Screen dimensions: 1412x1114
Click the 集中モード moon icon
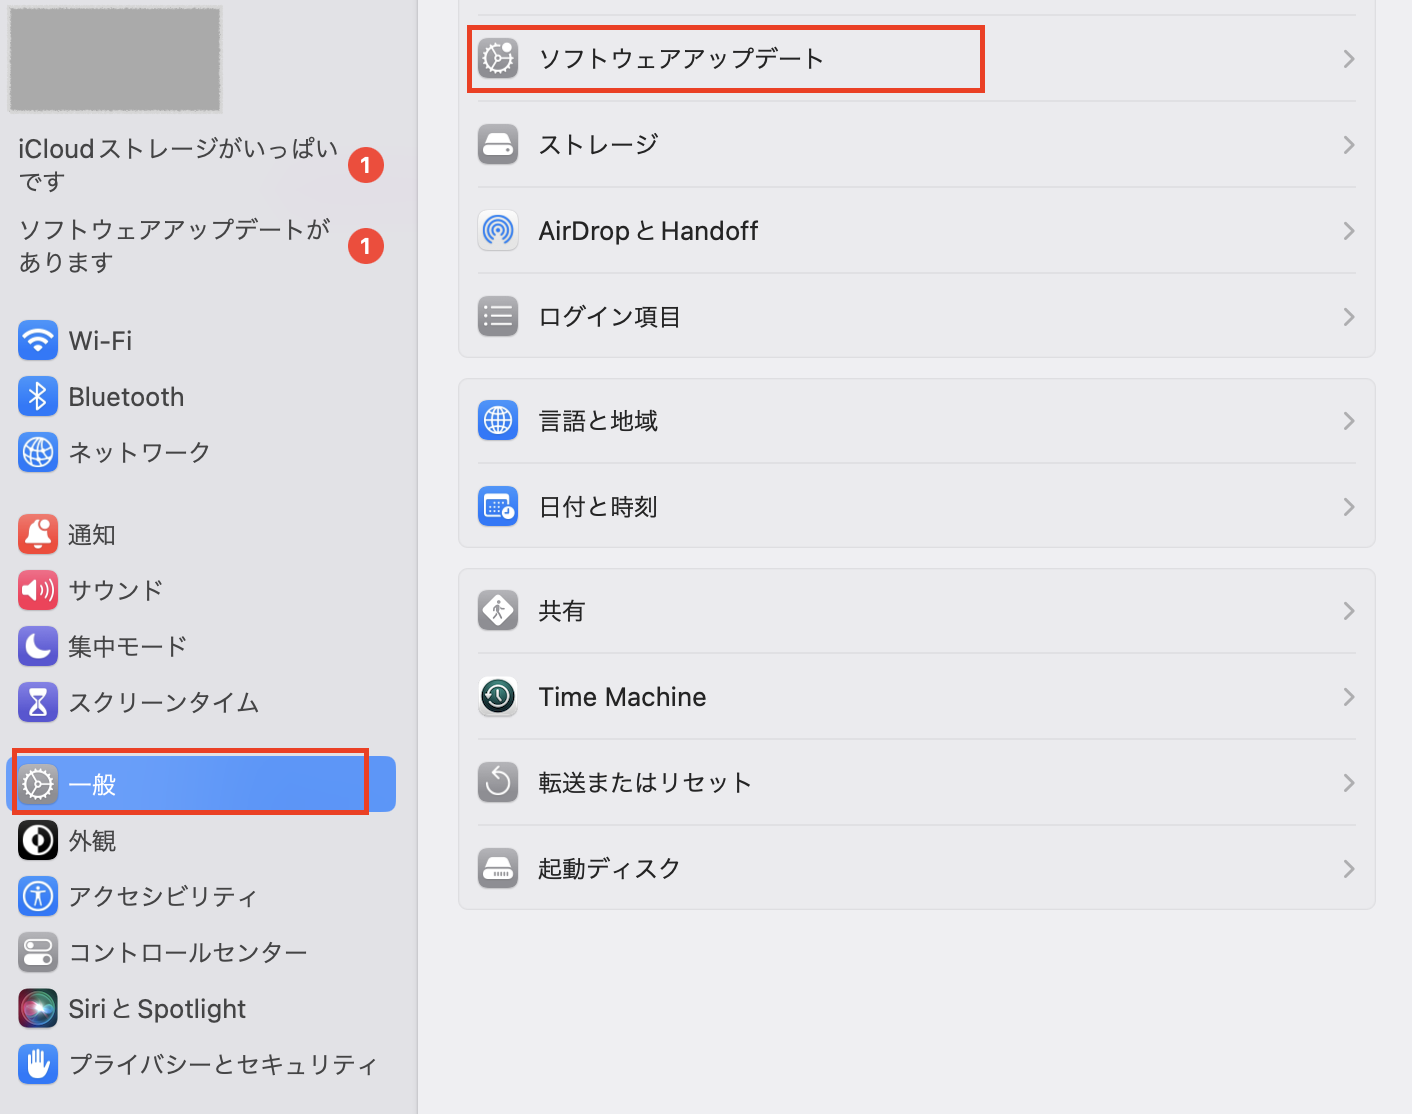[38, 647]
